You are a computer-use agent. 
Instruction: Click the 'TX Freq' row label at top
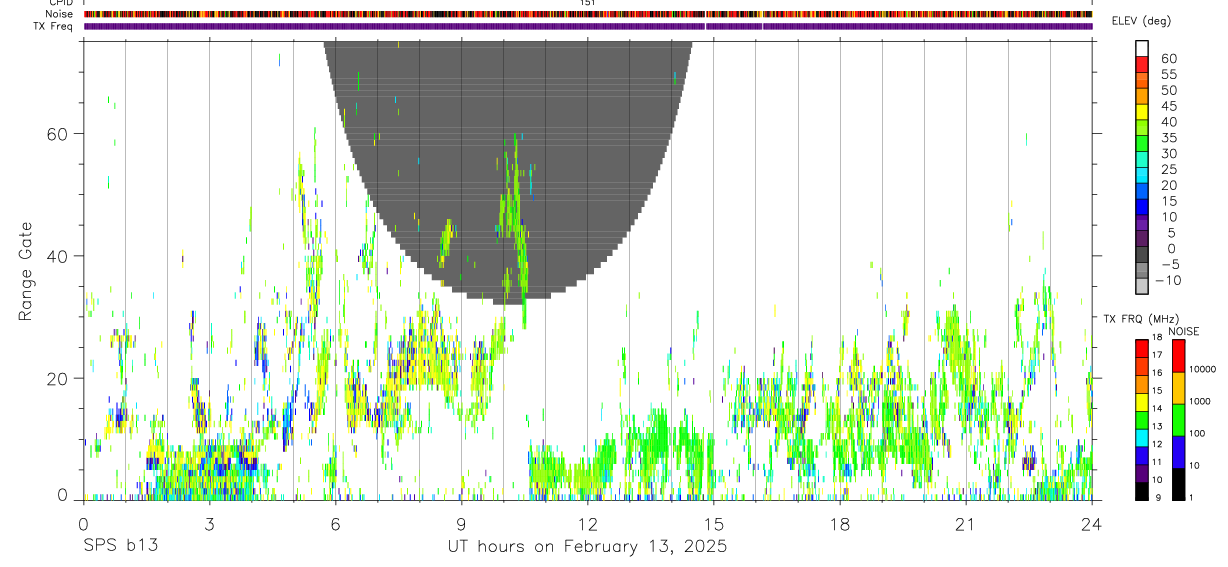tap(51, 26)
